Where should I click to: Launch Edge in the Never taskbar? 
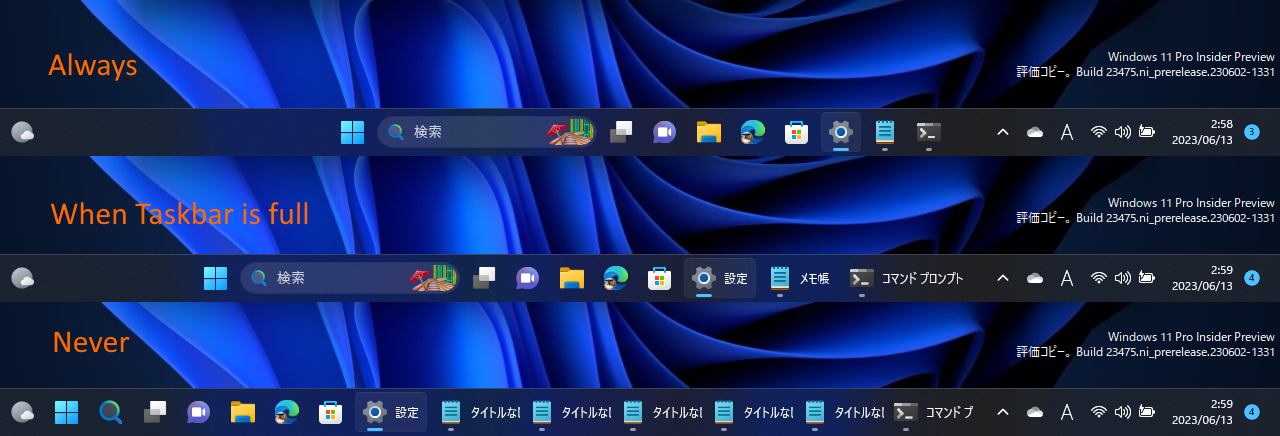[286, 411]
